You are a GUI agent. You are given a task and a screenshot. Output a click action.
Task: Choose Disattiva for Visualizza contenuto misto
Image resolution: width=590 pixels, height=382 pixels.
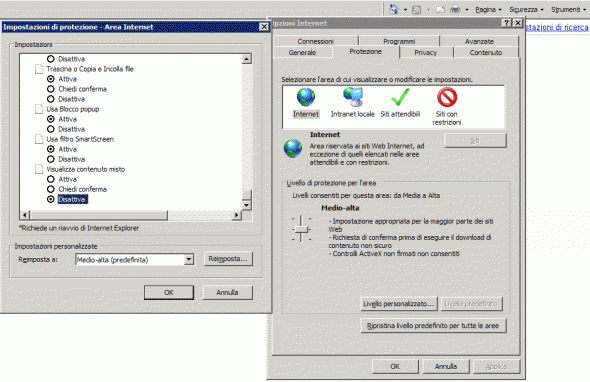click(51, 199)
